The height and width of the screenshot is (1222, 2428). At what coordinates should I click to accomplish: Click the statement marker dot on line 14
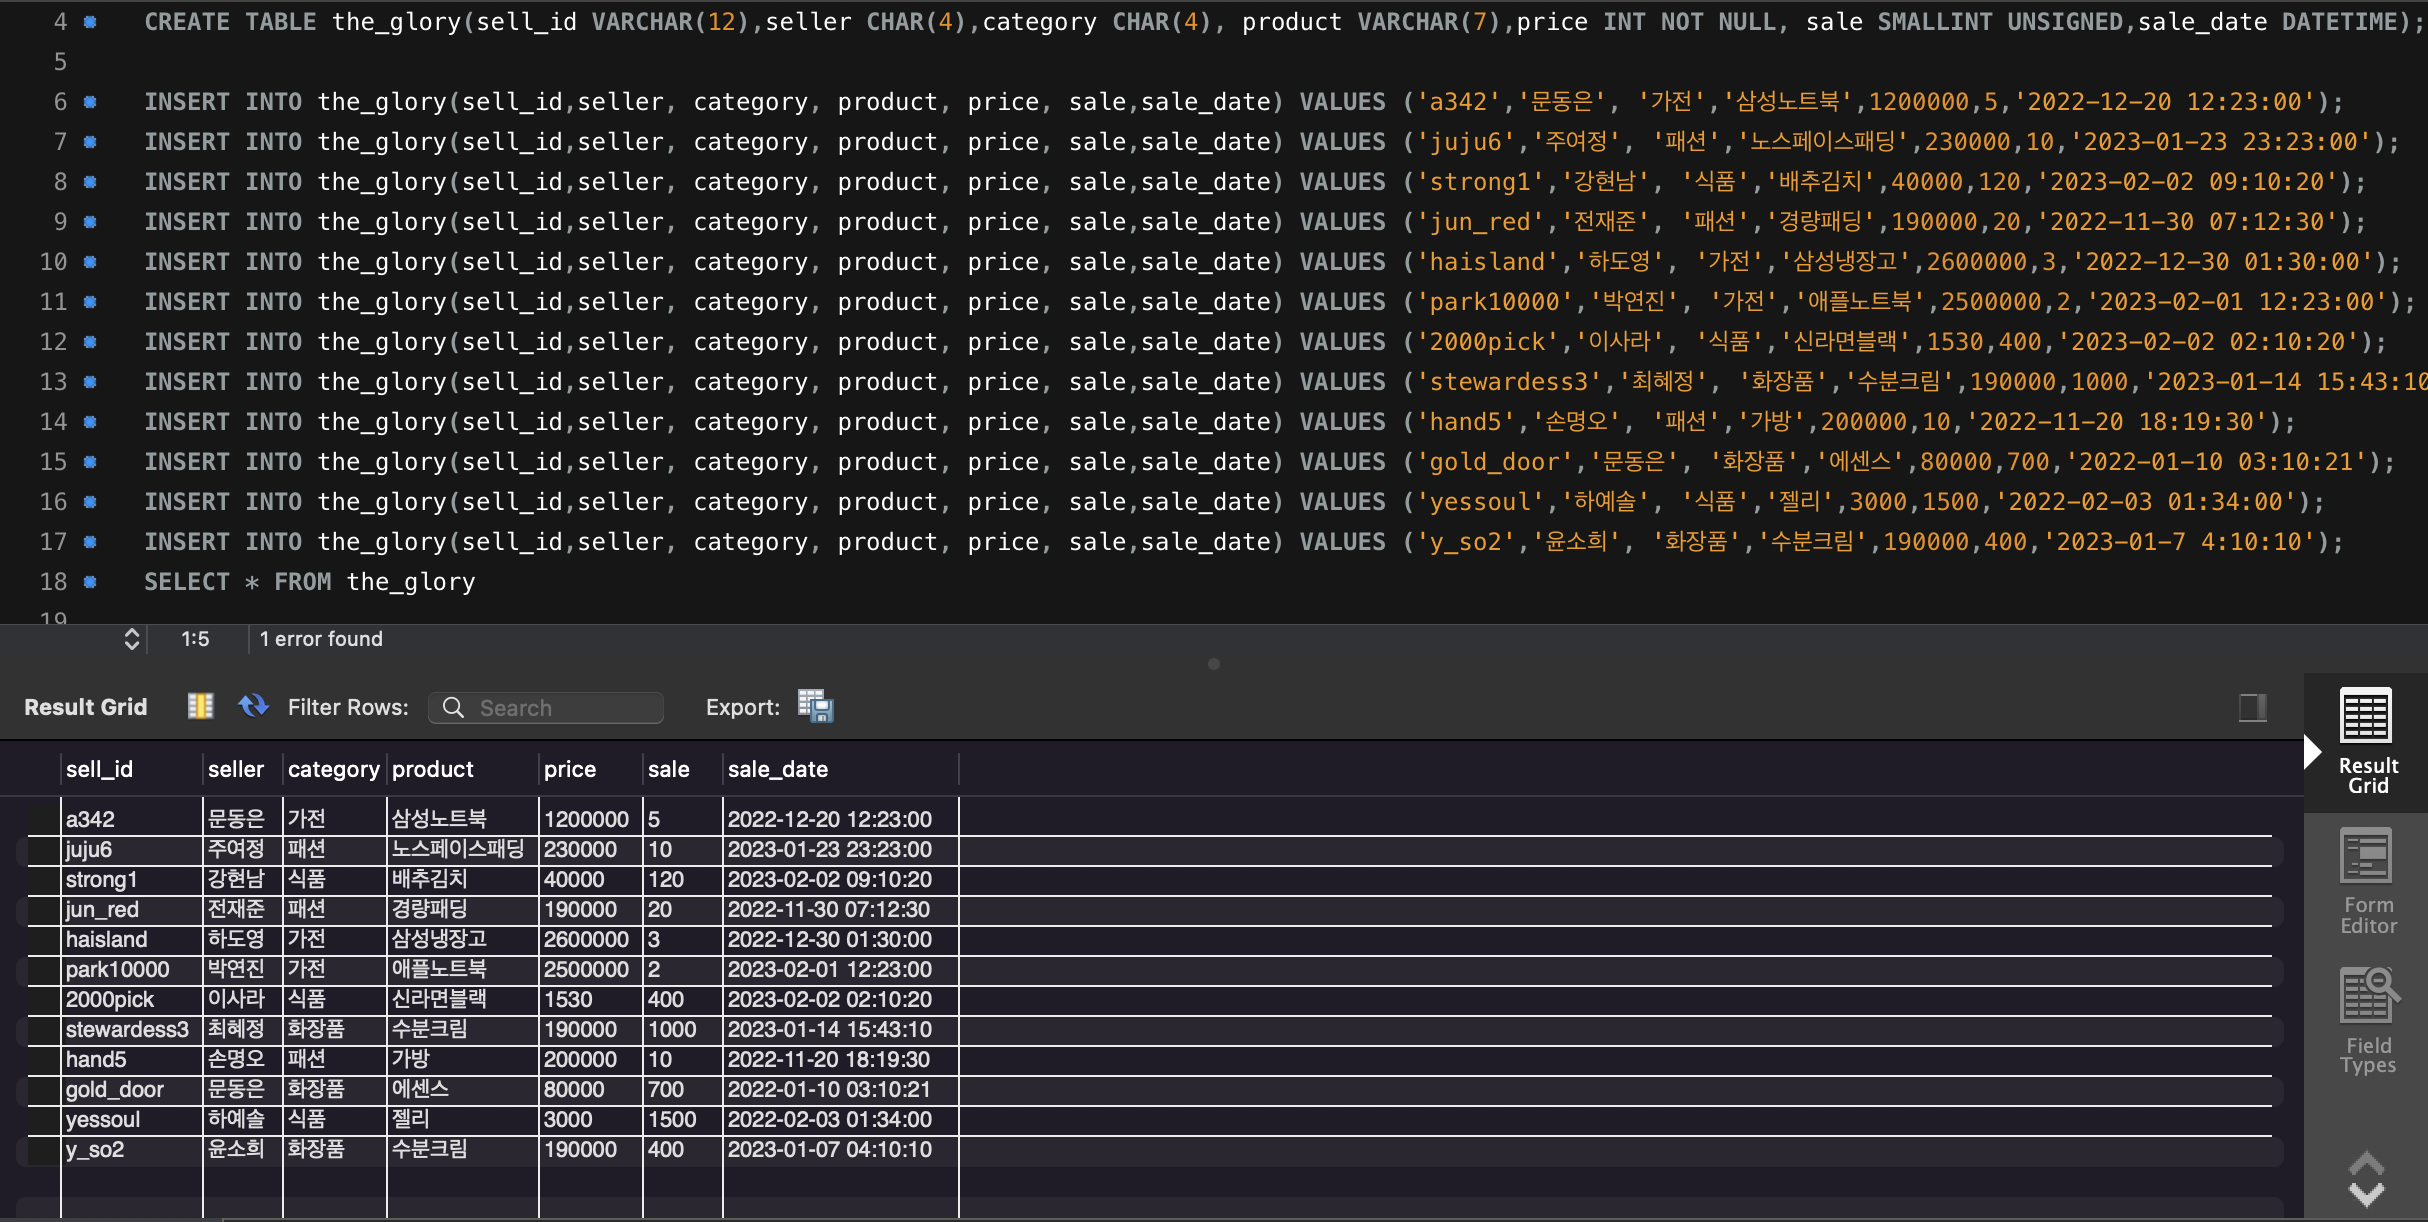(x=90, y=422)
